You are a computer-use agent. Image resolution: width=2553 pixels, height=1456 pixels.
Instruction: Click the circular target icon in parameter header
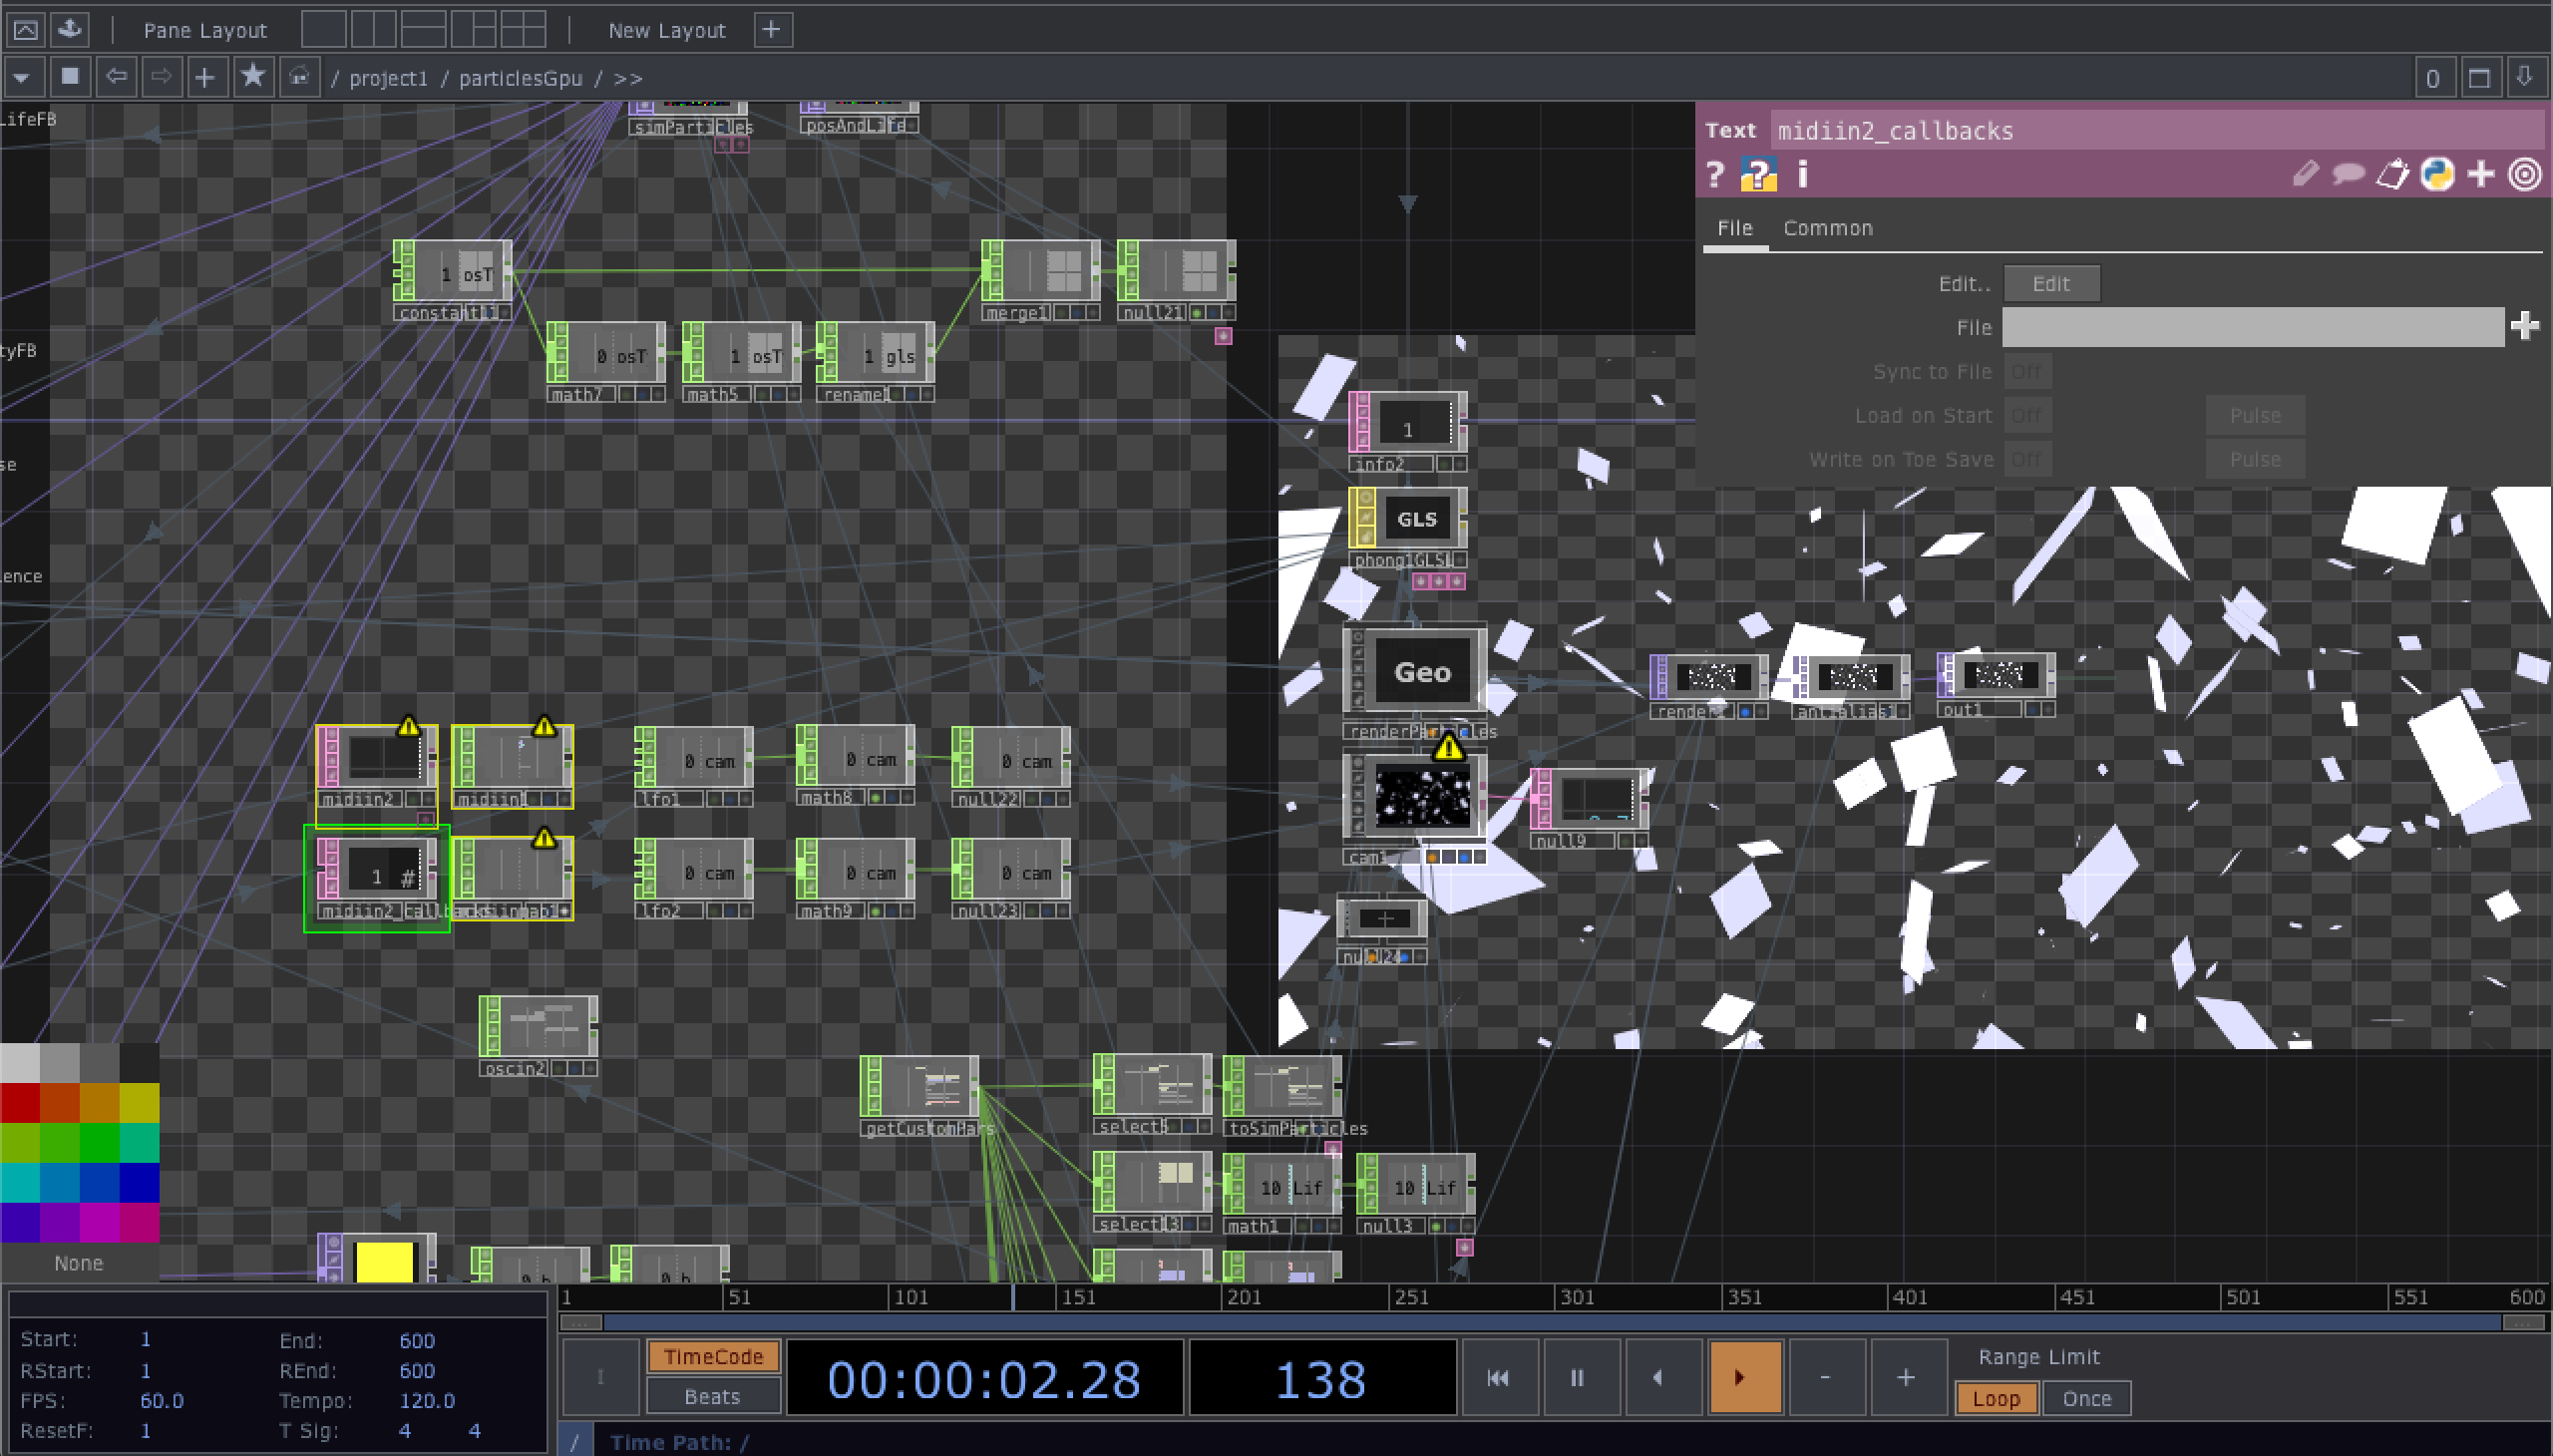point(2525,175)
